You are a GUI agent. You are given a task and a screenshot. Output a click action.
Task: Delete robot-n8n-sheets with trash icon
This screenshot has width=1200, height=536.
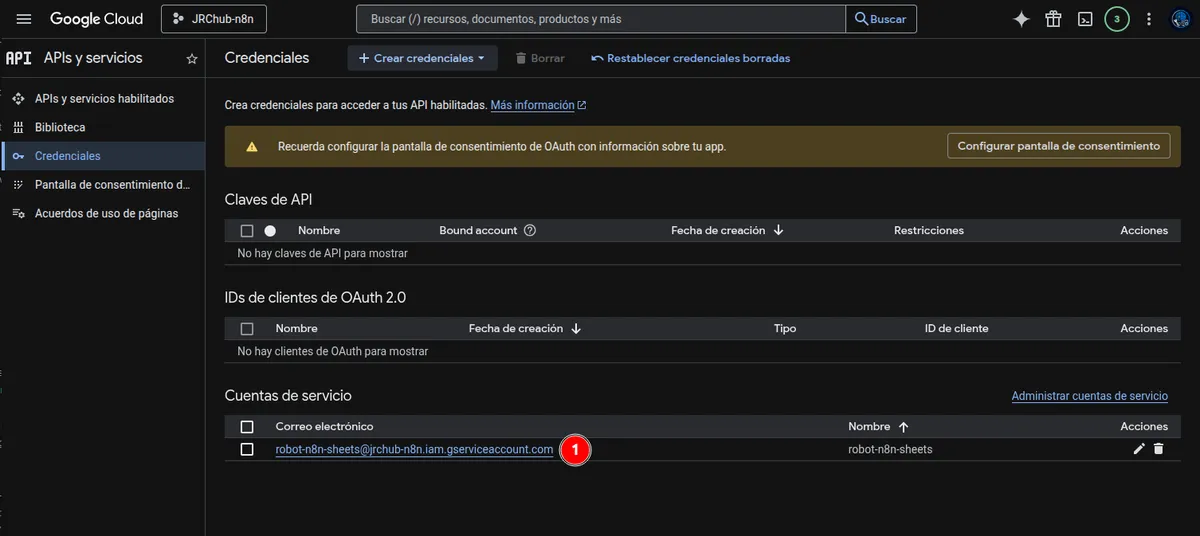[1159, 449]
